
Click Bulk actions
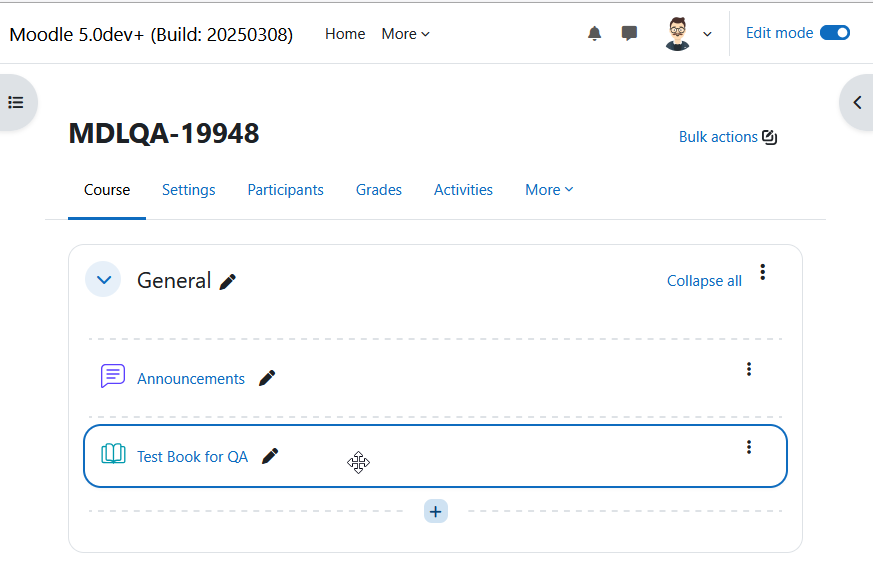(728, 137)
